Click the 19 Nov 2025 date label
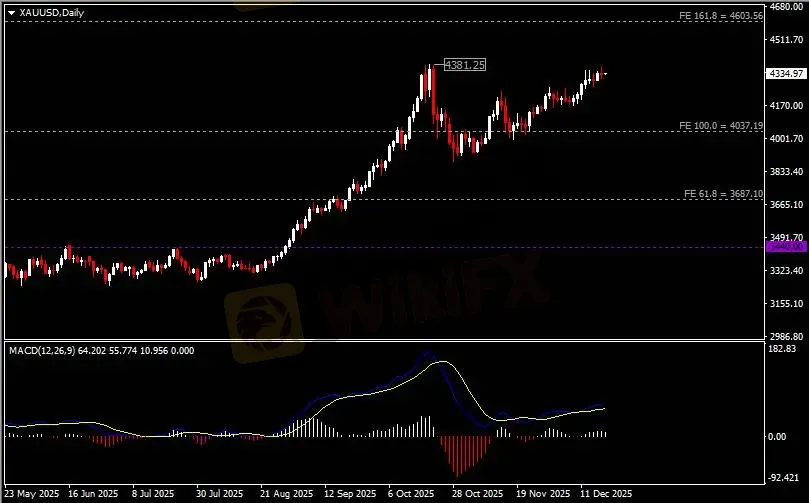 [x=543, y=494]
